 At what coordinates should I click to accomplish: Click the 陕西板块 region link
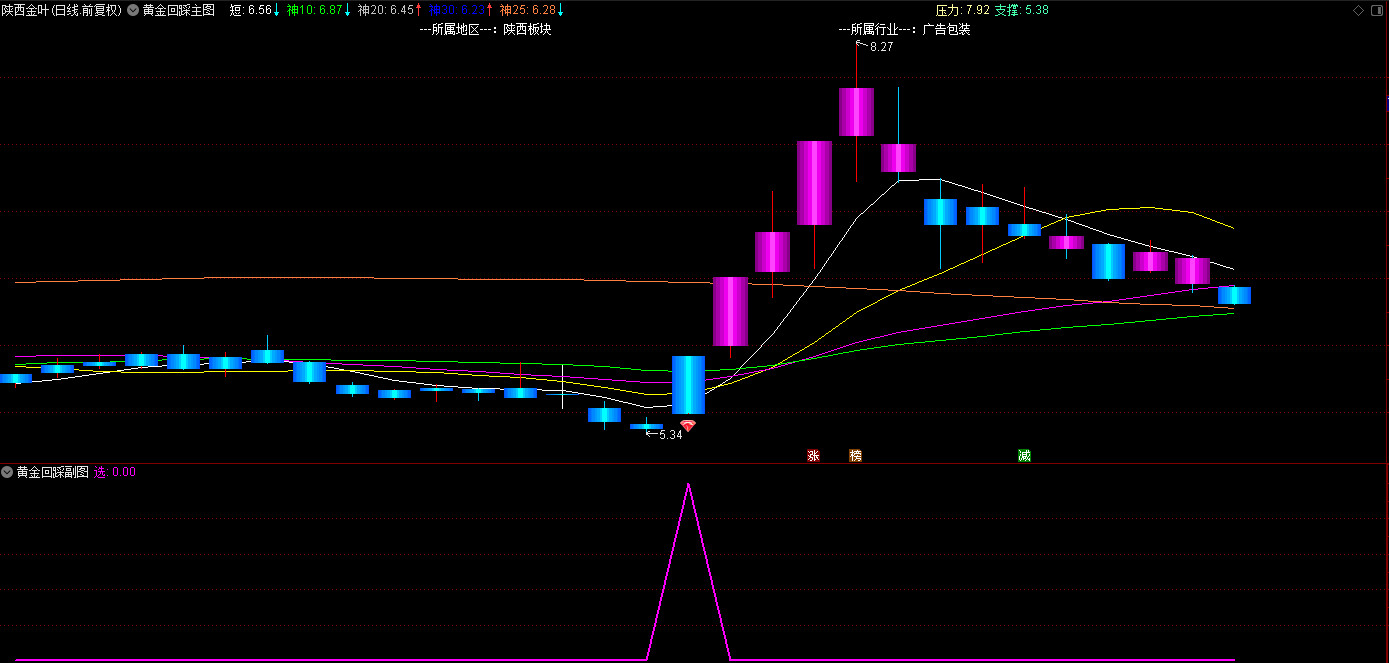point(527,29)
